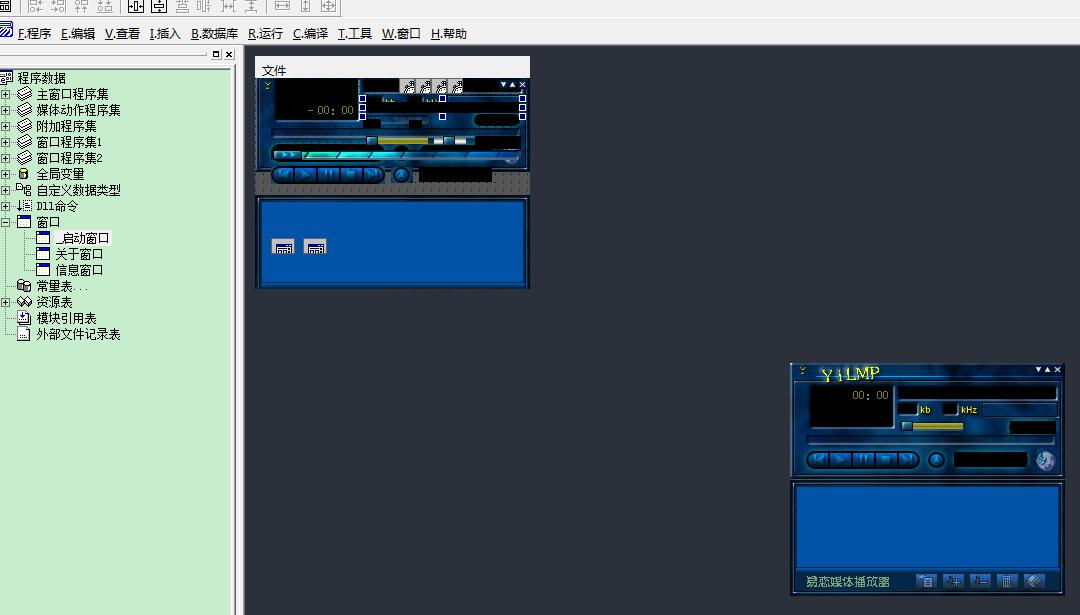1080x615 pixels.
Task: Click the align-top toolbar icon
Action: click(x=81, y=7)
